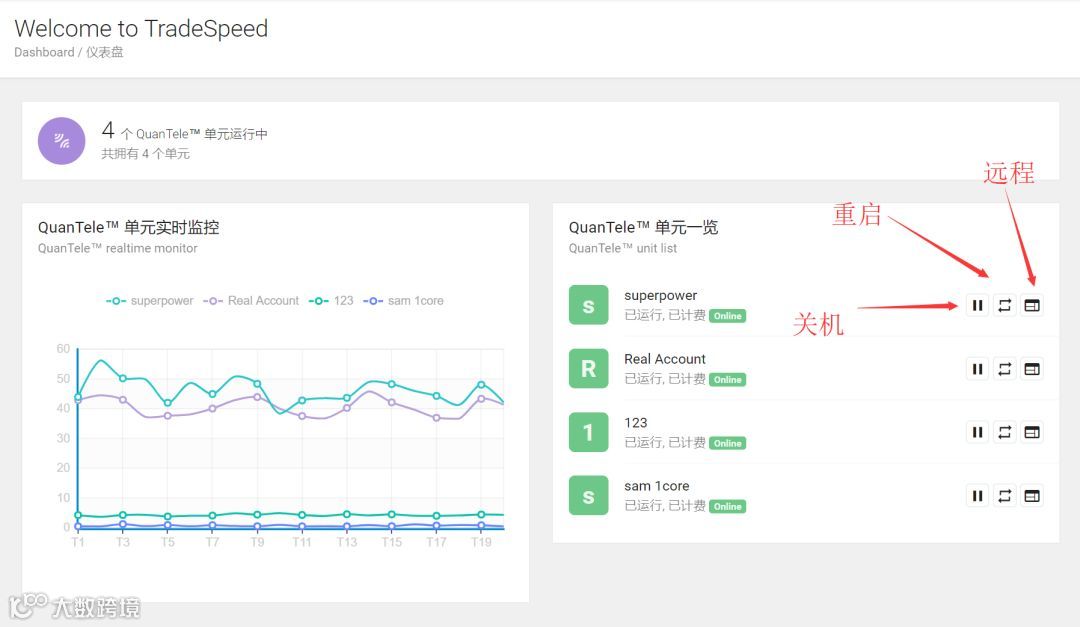The image size is (1080, 627).
Task: Pause the superpower unit
Action: tap(977, 305)
